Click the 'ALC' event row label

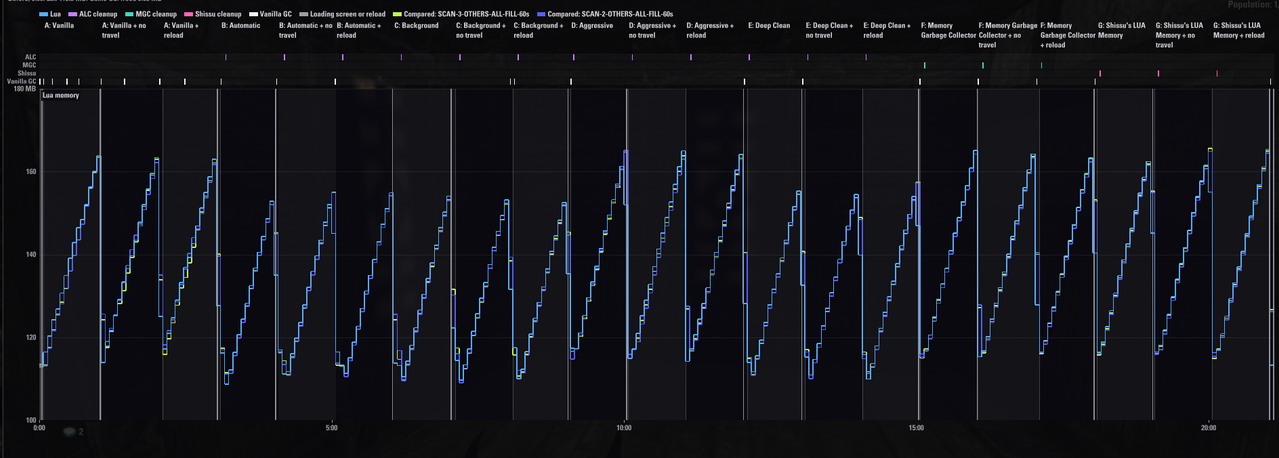pos(31,57)
